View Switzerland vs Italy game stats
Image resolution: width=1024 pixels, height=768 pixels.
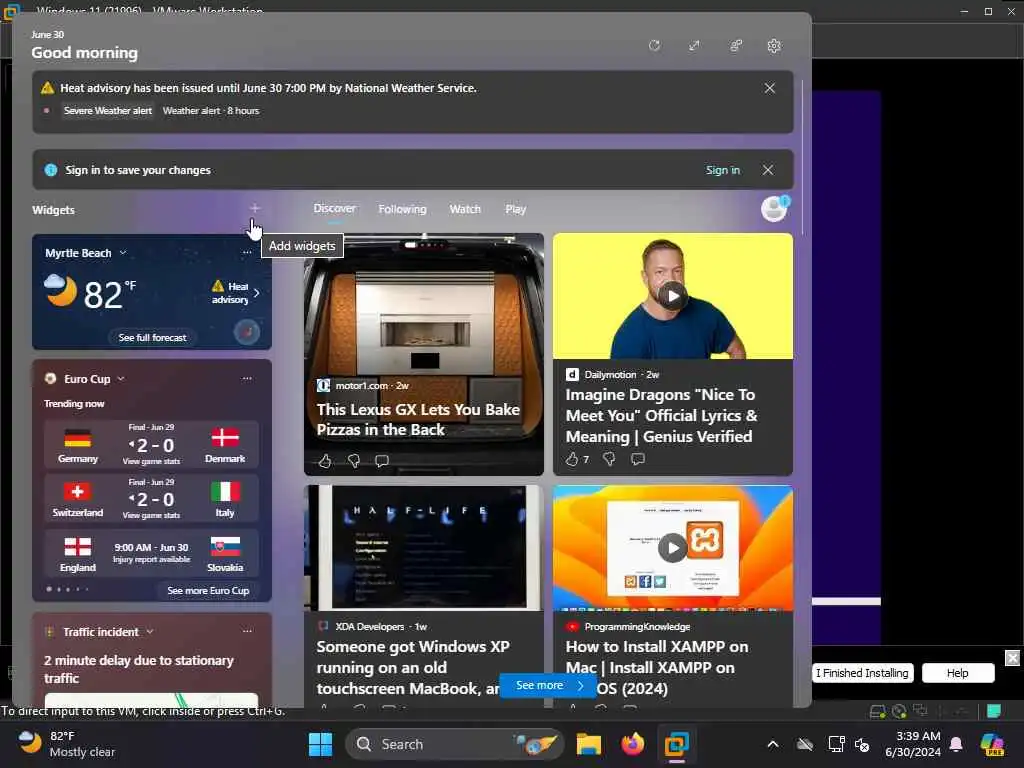pos(152,515)
